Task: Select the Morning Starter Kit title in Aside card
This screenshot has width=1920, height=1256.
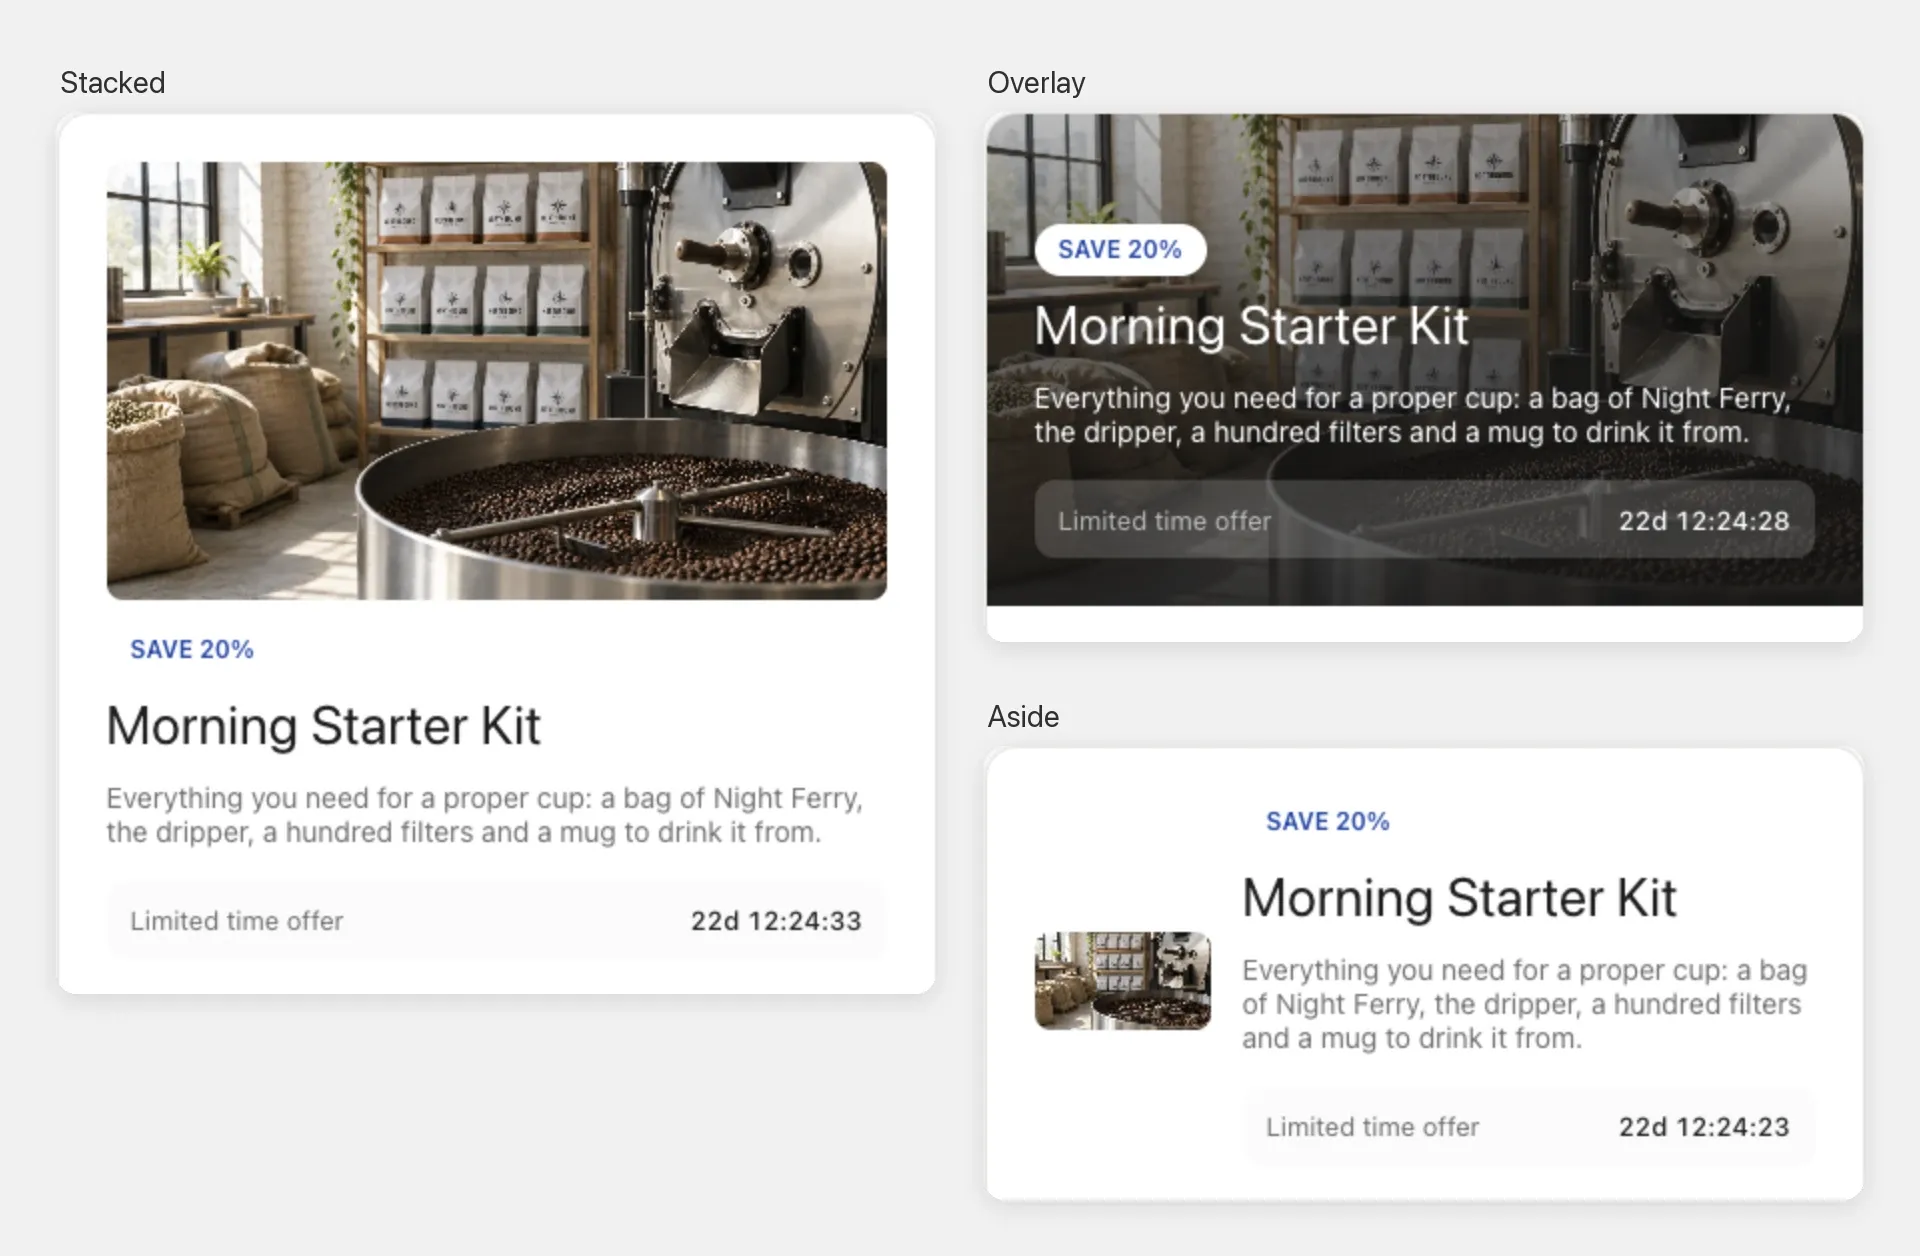Action: 1460,898
